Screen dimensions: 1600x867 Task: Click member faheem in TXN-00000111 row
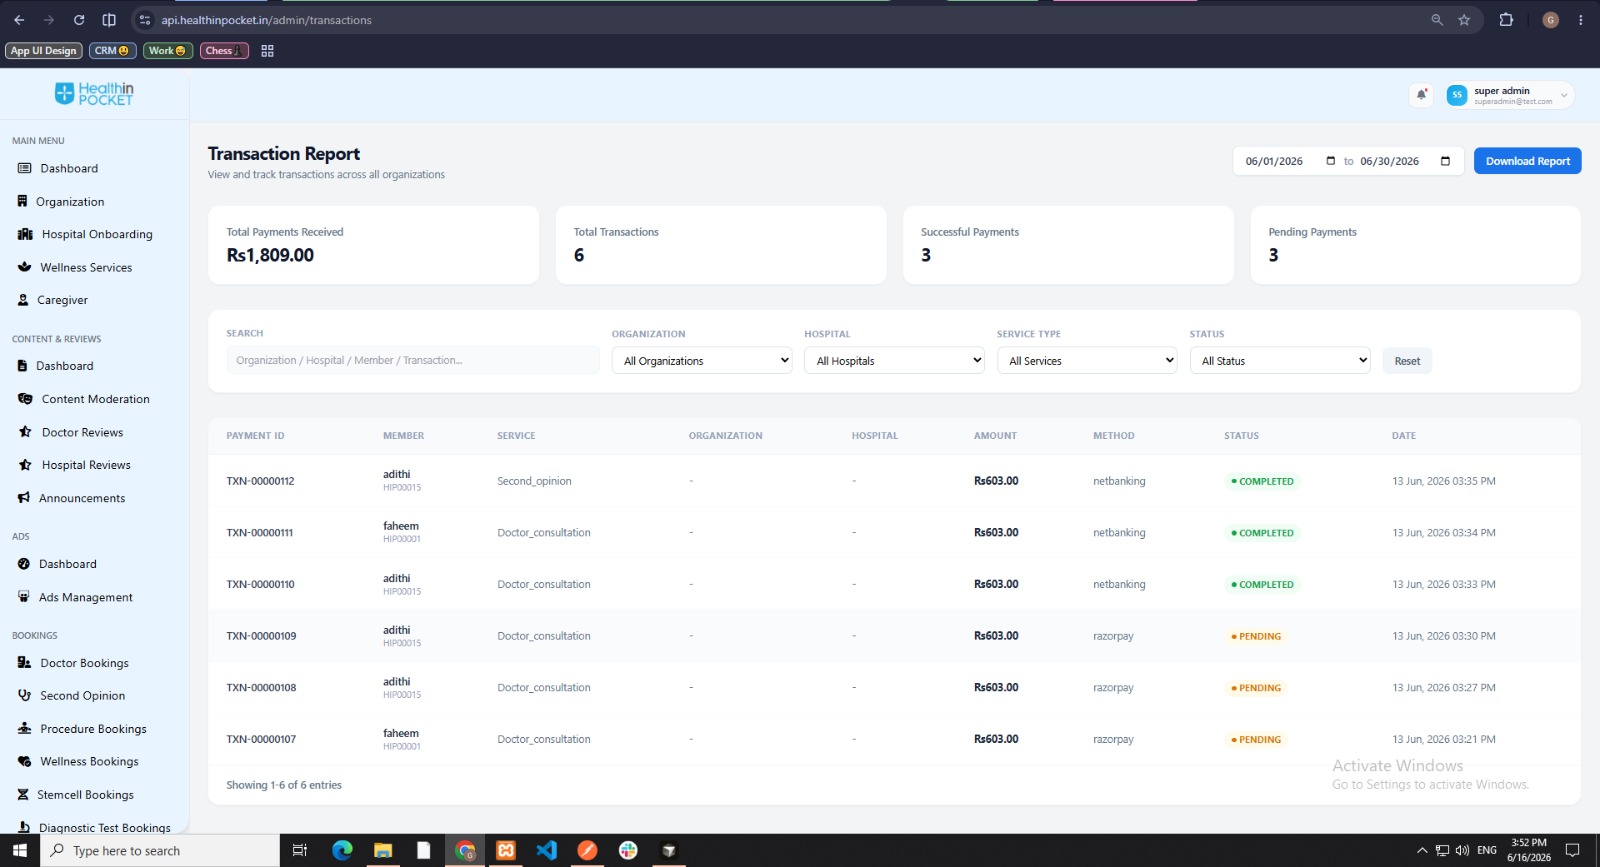pos(401,526)
